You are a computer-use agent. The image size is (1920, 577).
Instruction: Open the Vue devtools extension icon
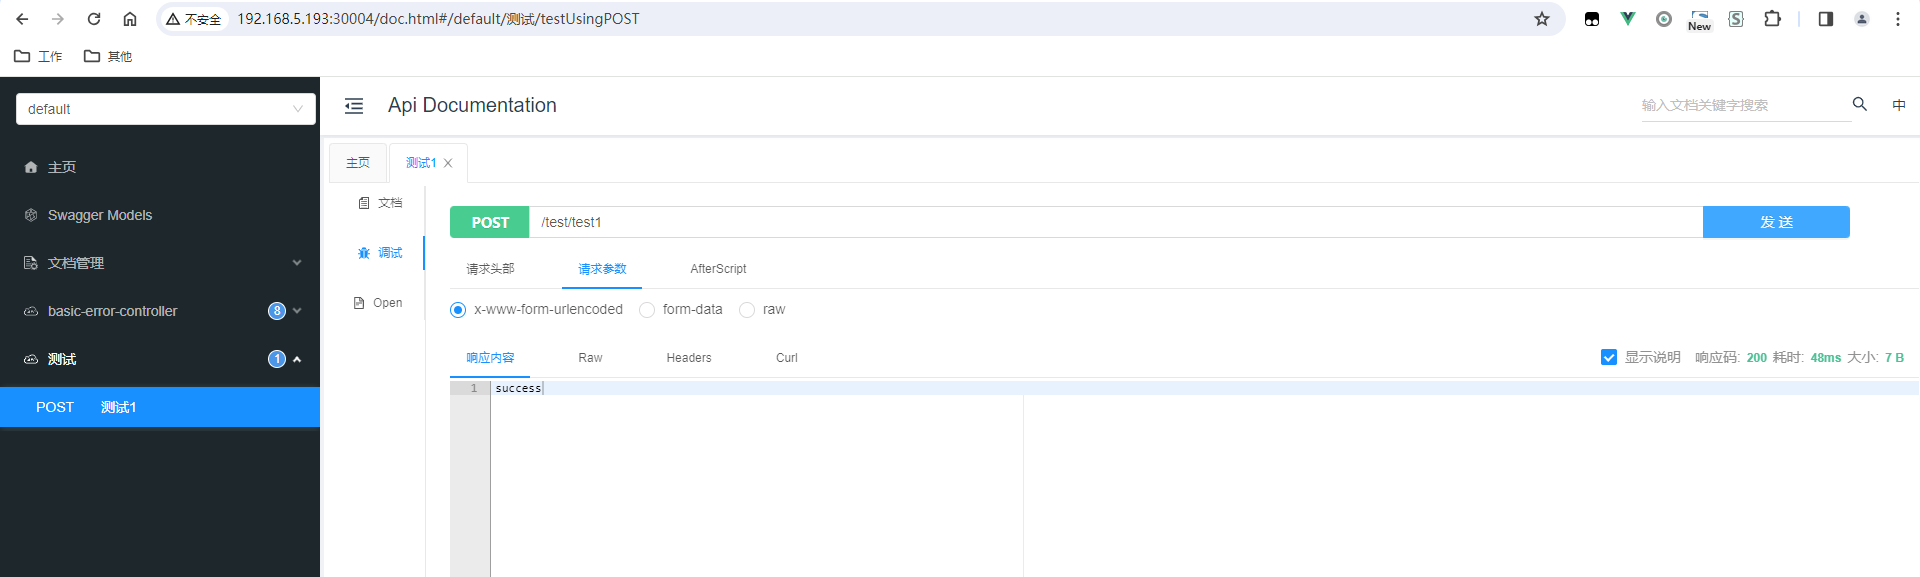click(1628, 19)
